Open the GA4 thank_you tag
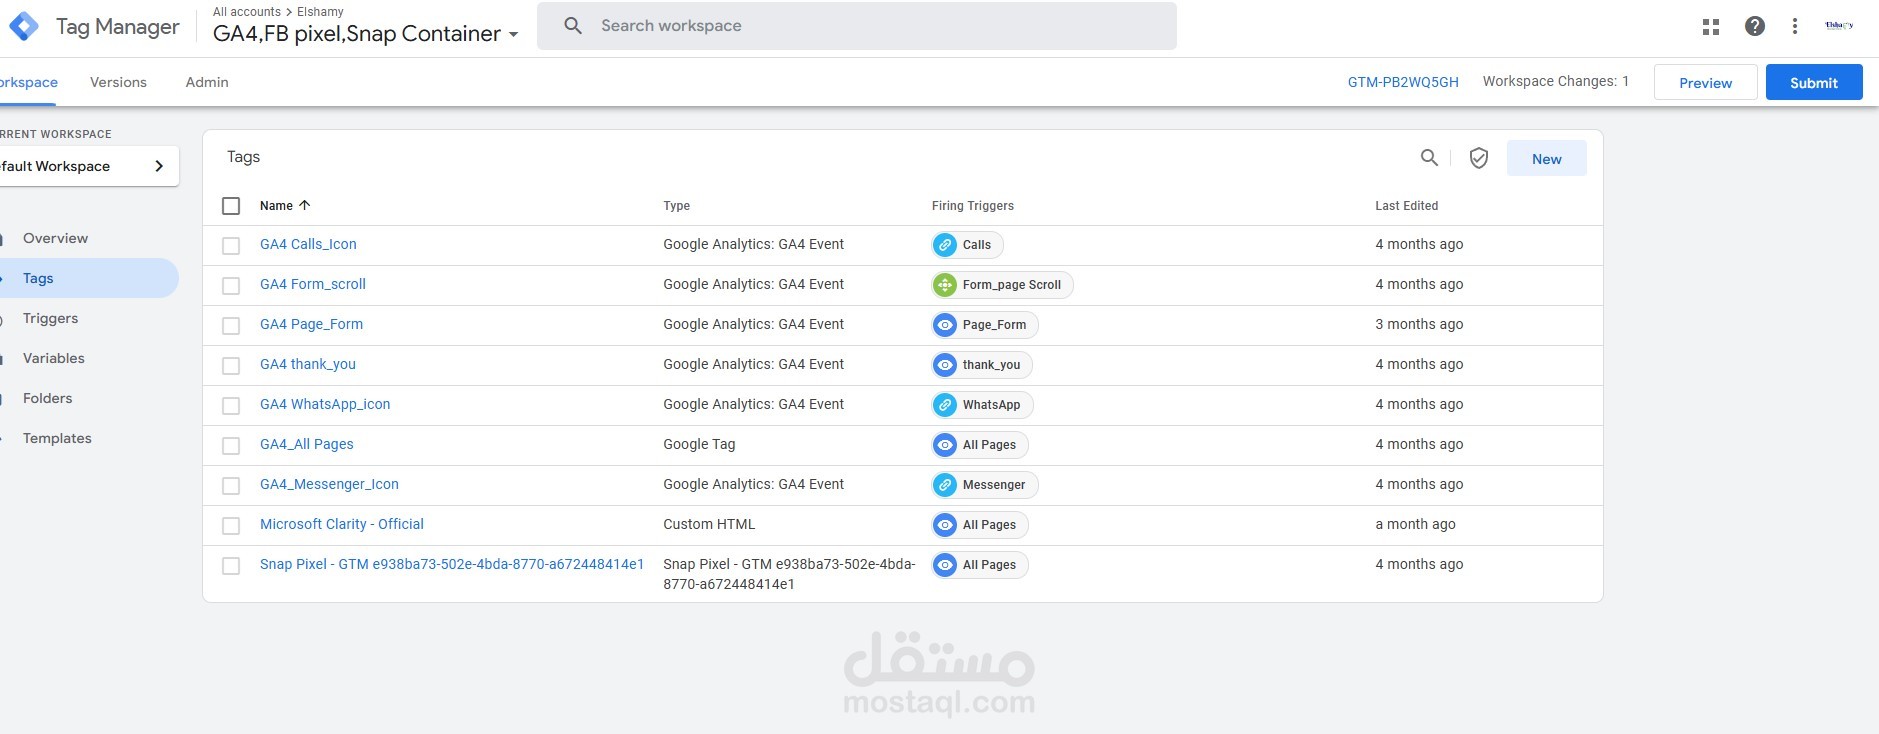The width and height of the screenshot is (1879, 734). (x=308, y=364)
